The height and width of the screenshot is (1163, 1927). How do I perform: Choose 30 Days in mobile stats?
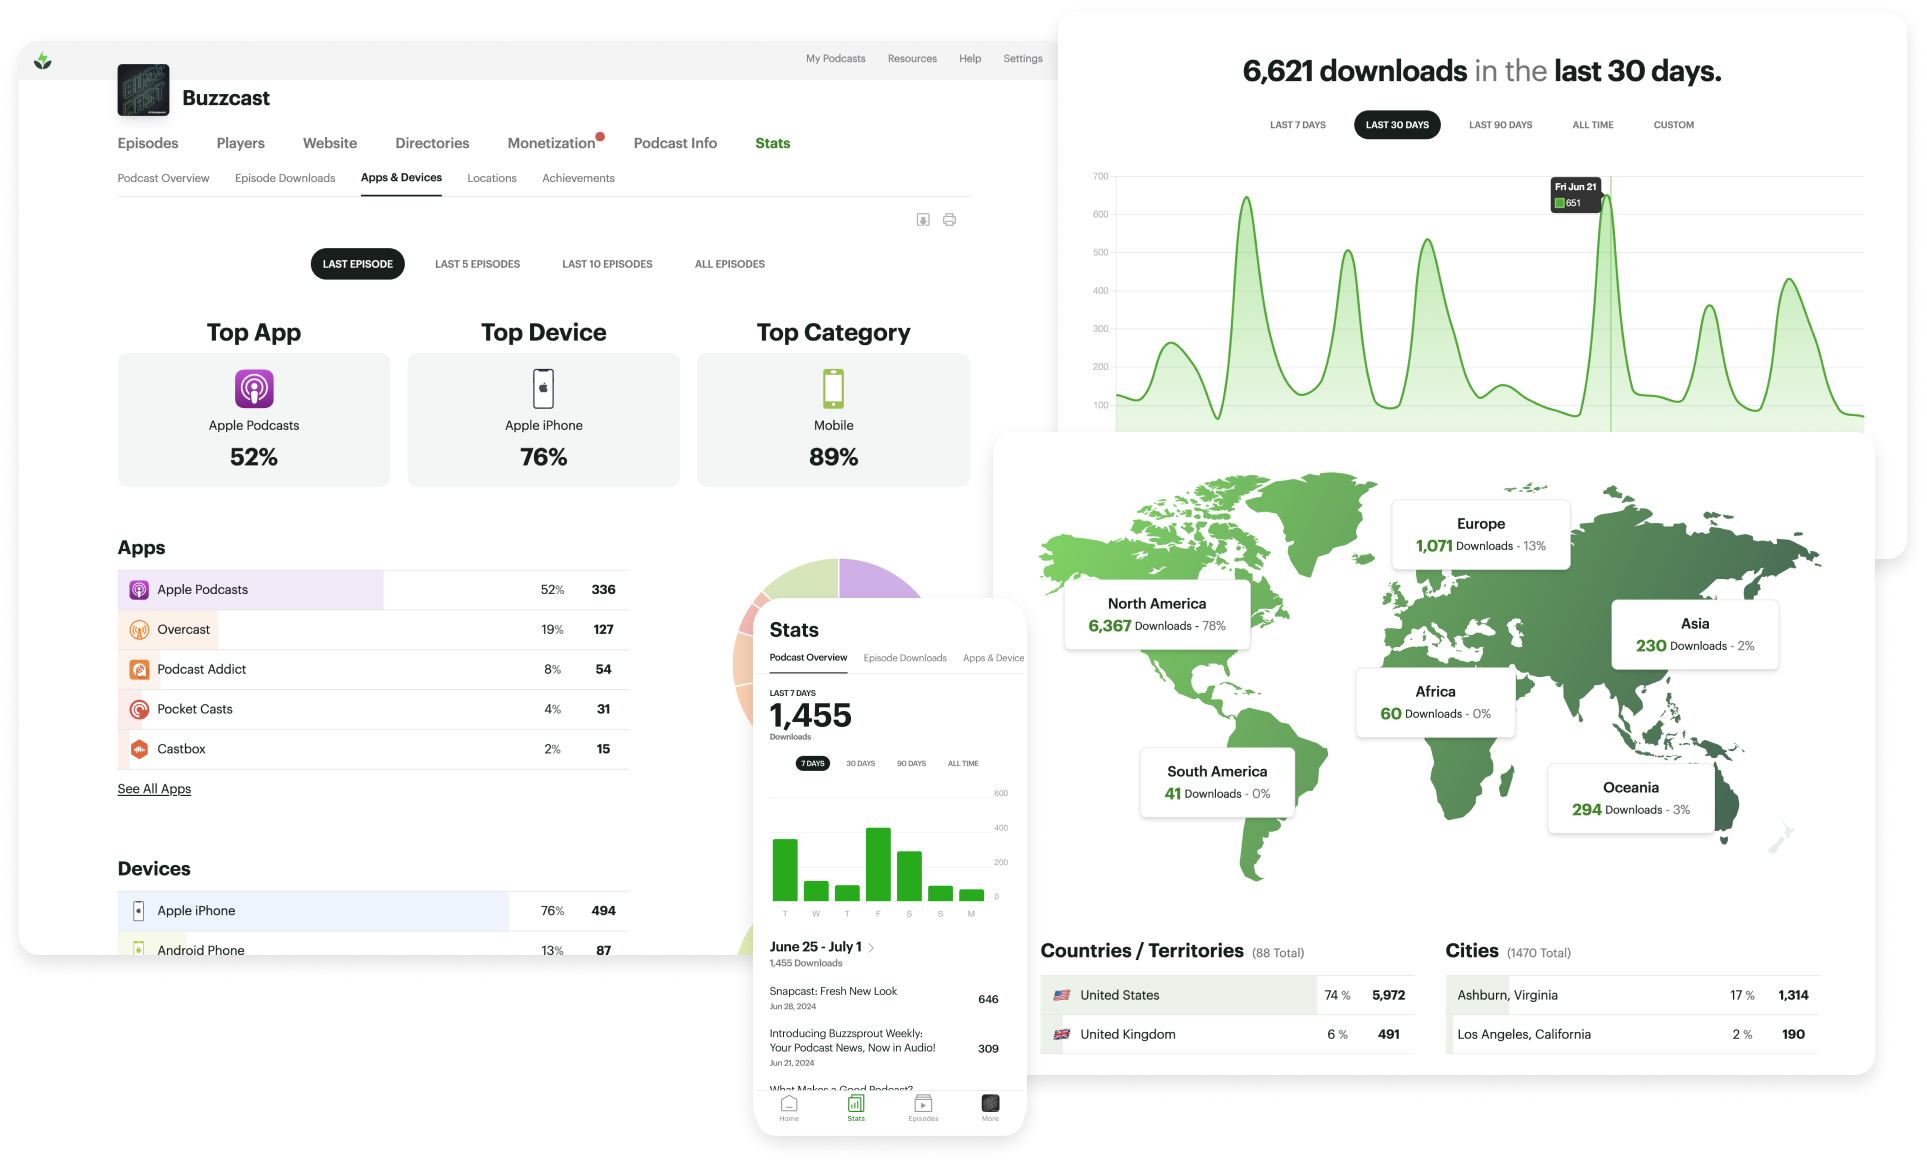(x=860, y=764)
